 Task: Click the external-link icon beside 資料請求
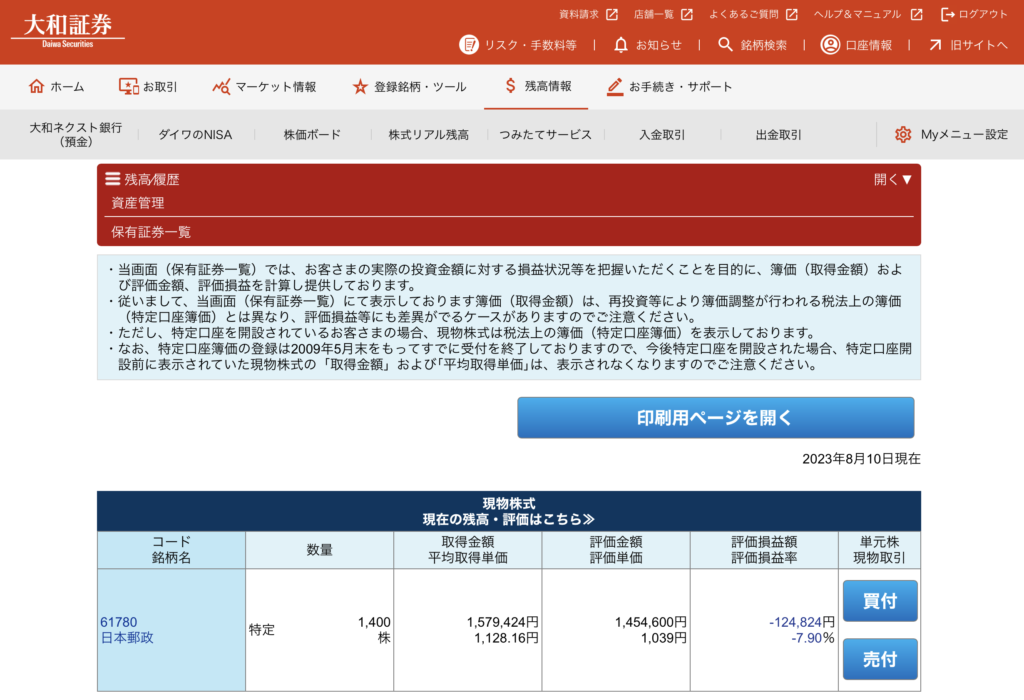pos(612,14)
